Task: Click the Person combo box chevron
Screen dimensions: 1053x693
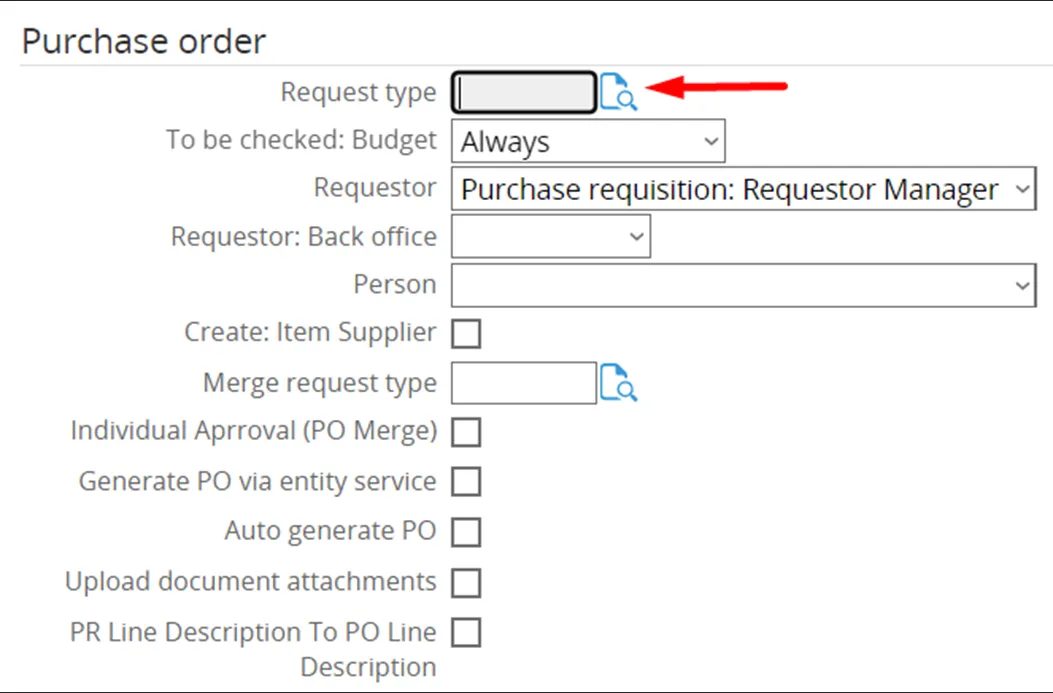Action: pos(1022,284)
